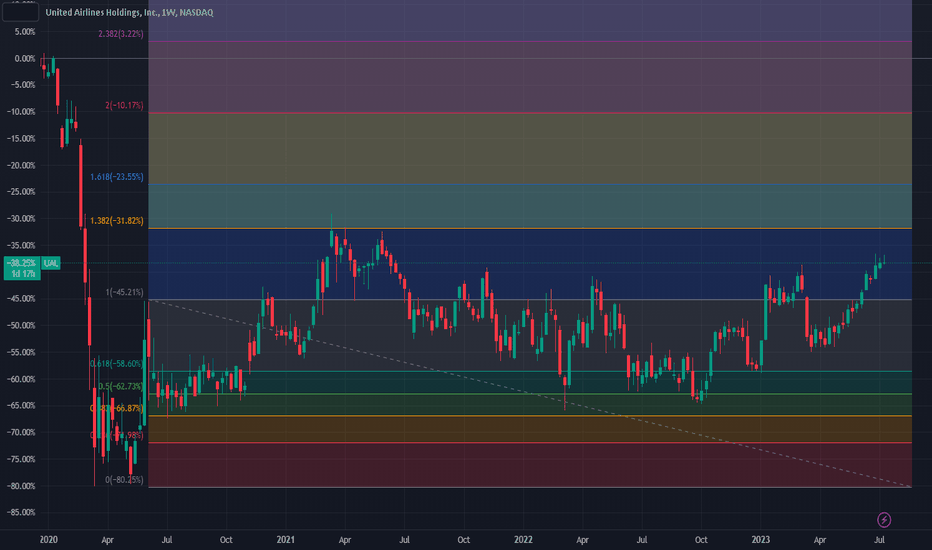Click the 5.00% price axis label
The image size is (932, 550).
pos(24,32)
